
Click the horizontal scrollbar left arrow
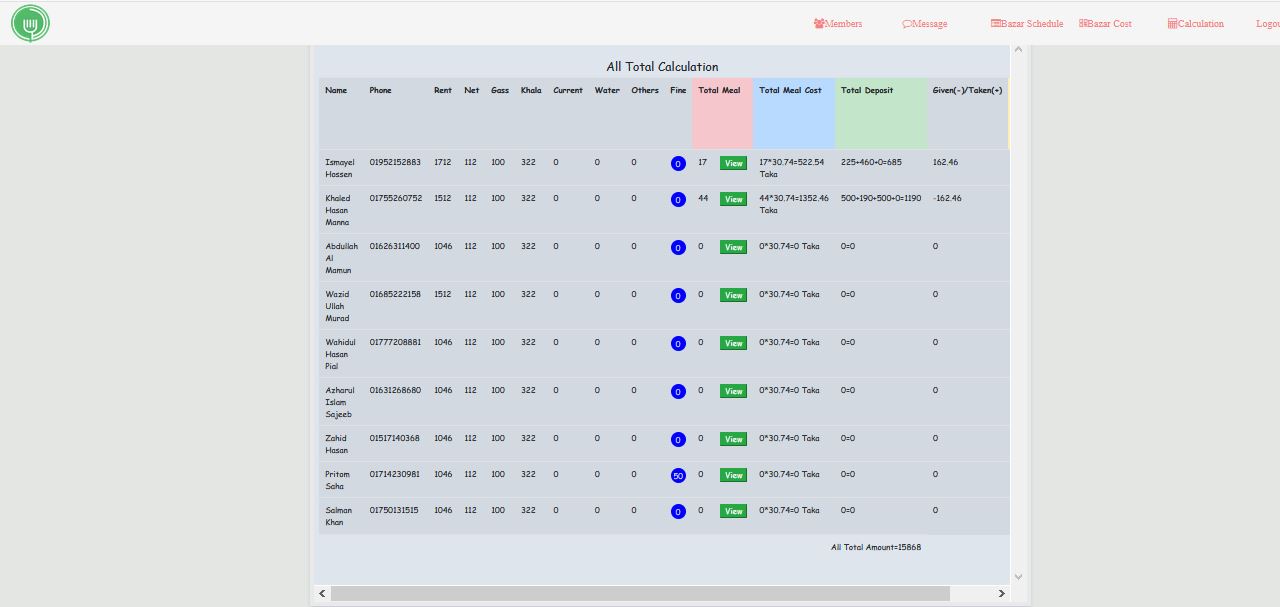coord(322,593)
